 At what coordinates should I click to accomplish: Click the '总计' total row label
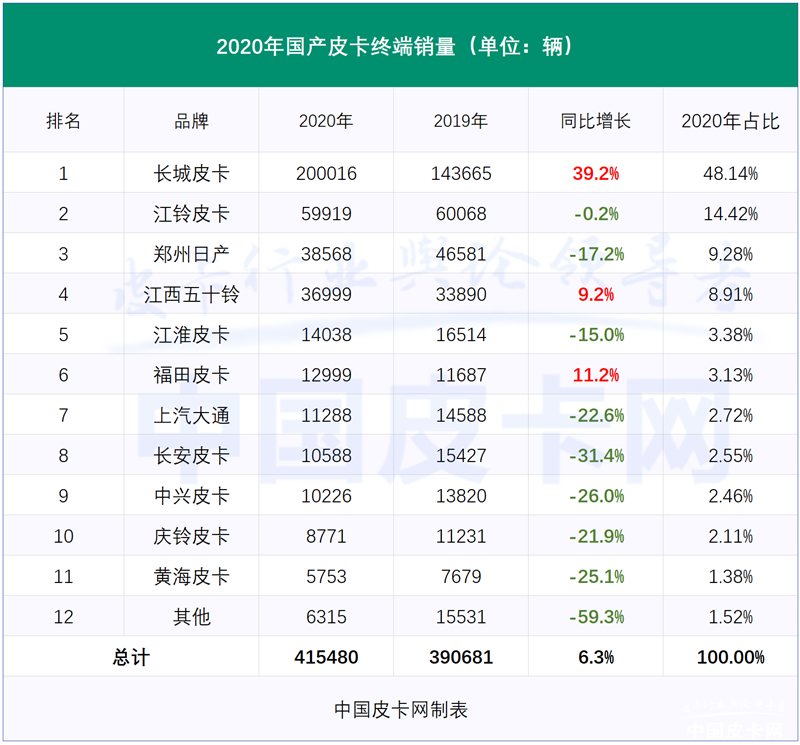[131, 657]
